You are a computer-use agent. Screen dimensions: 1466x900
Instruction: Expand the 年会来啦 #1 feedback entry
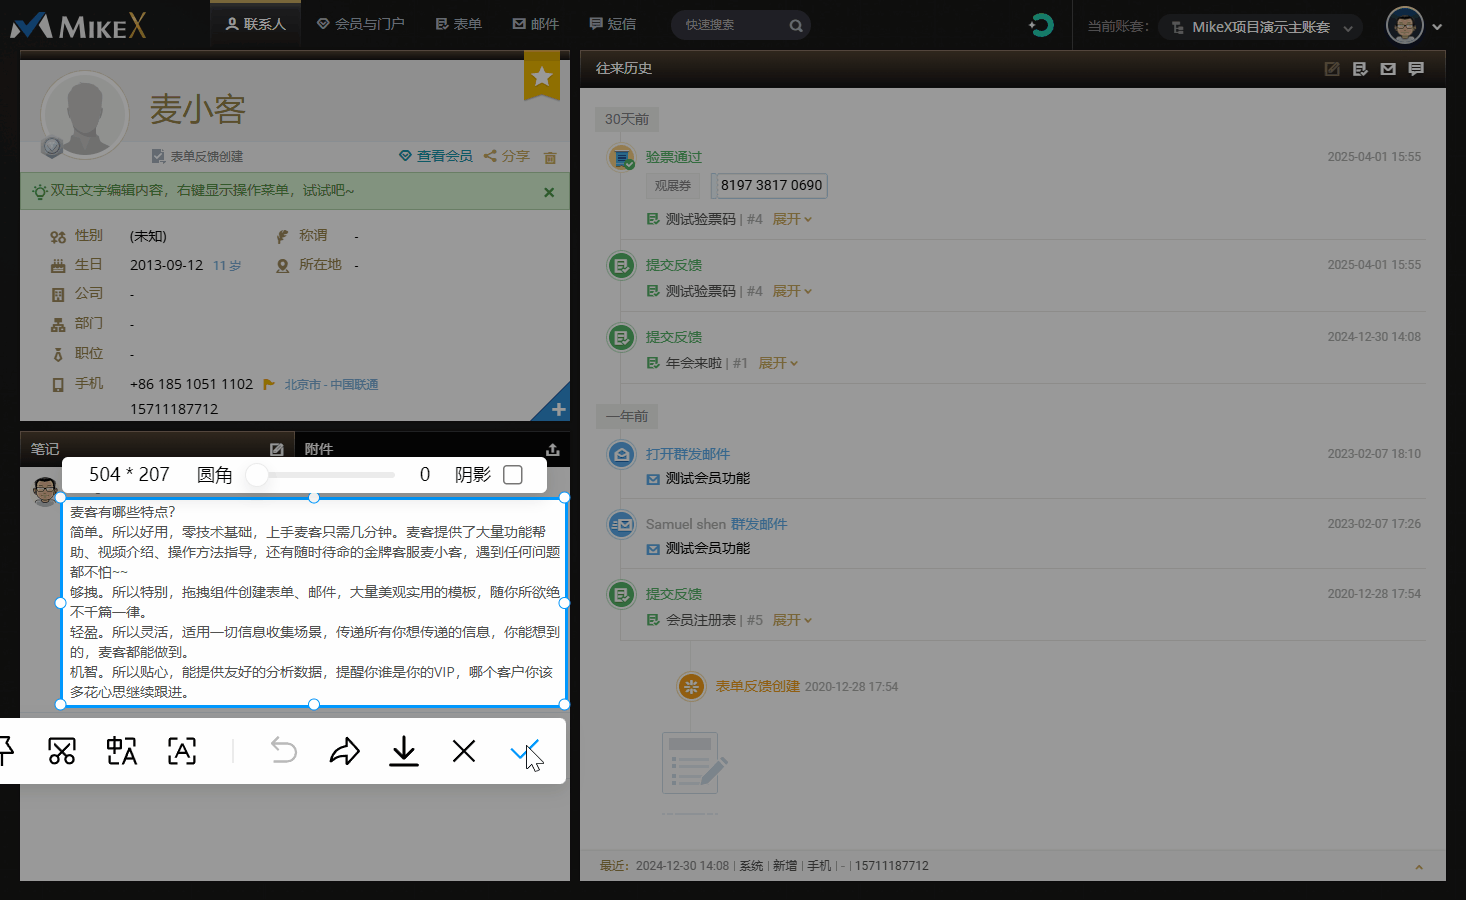click(778, 363)
